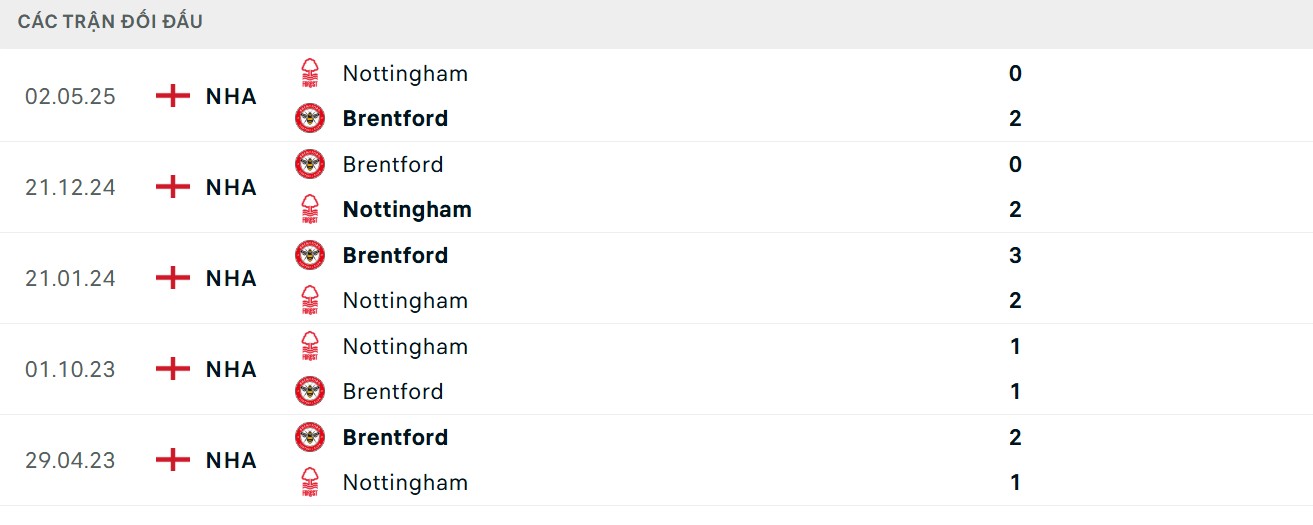Viewport: 1313px width, 525px height.
Task: Select Brentford name in 21.01.24 match
Action: 395,255
